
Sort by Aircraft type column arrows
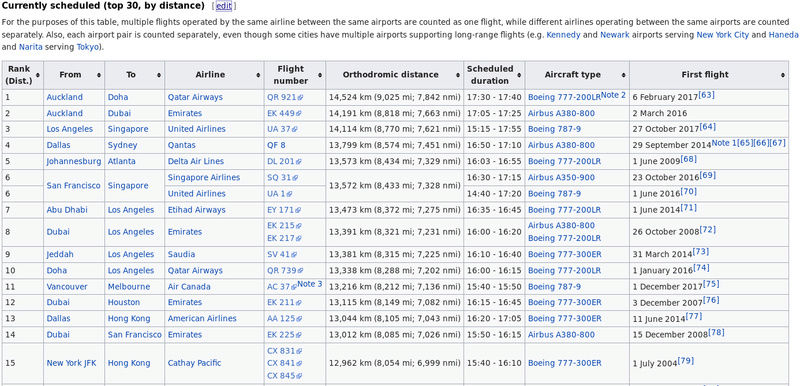(623, 75)
